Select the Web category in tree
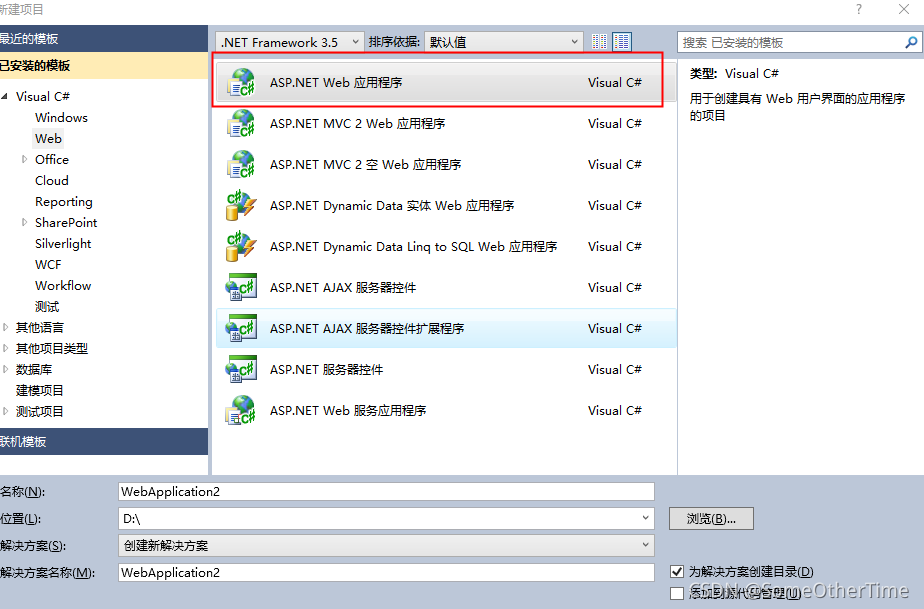This screenshot has width=924, height=609. (x=48, y=139)
